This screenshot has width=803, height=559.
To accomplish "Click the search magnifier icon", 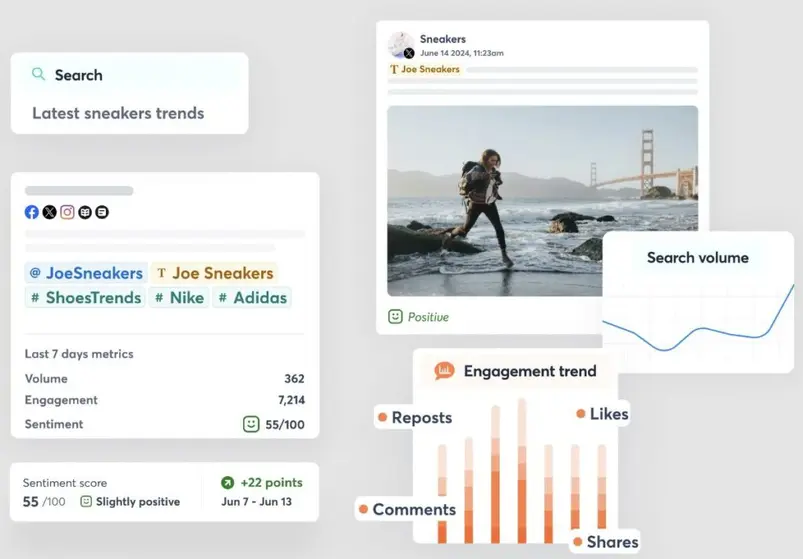I will [x=39, y=74].
